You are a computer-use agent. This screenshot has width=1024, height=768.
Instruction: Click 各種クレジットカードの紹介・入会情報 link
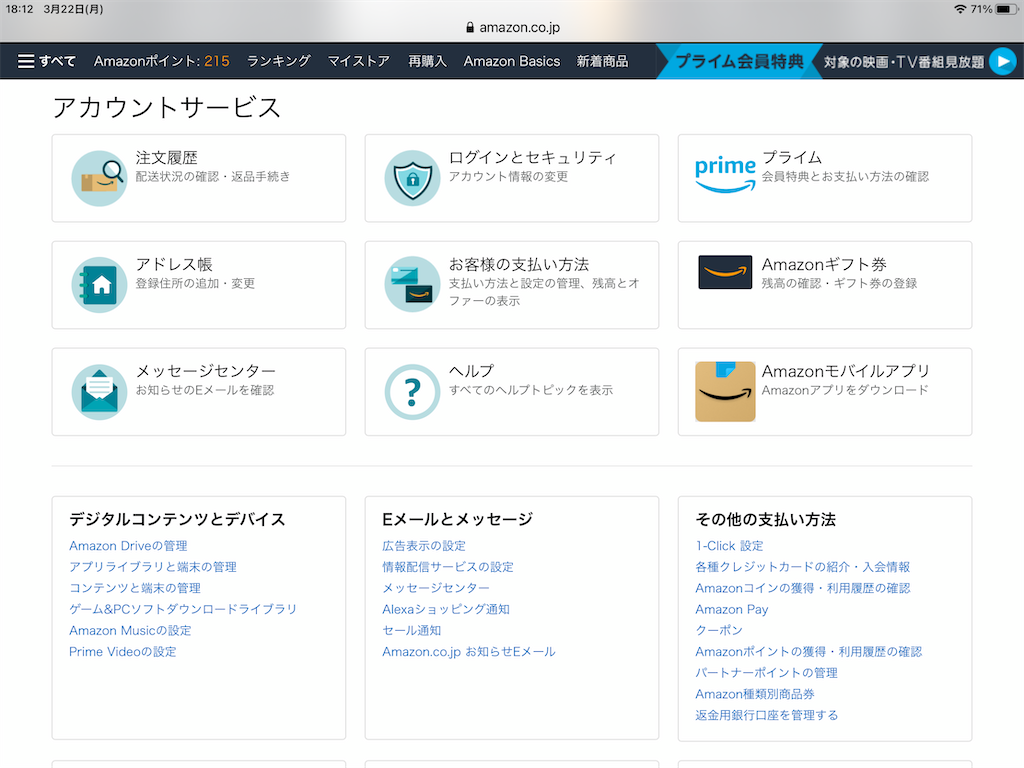(803, 567)
